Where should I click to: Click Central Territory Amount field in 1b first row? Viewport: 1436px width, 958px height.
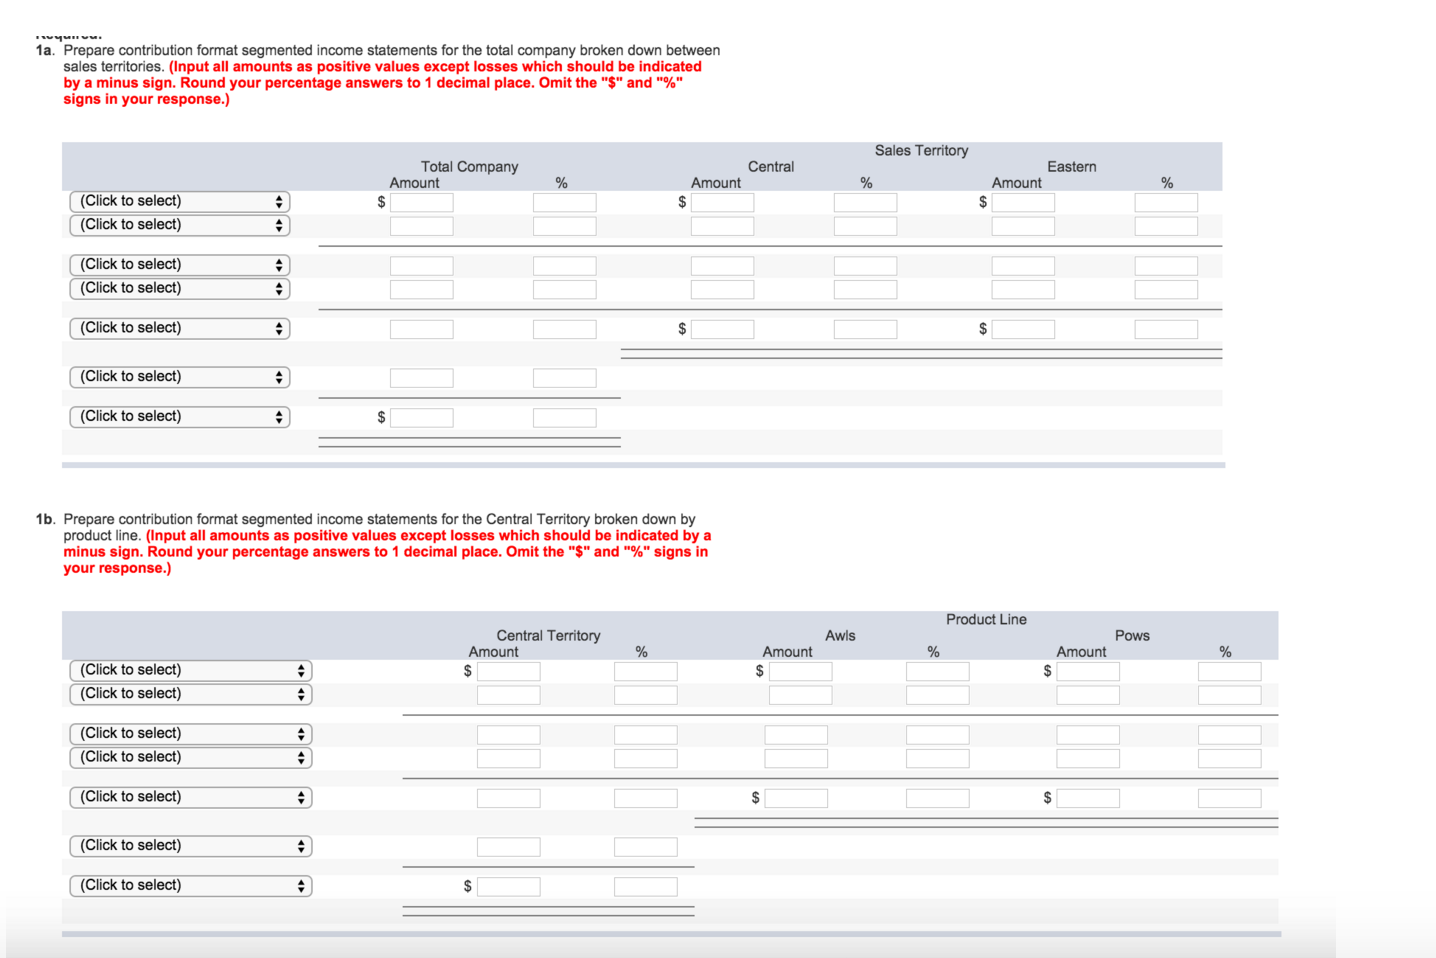[508, 671]
